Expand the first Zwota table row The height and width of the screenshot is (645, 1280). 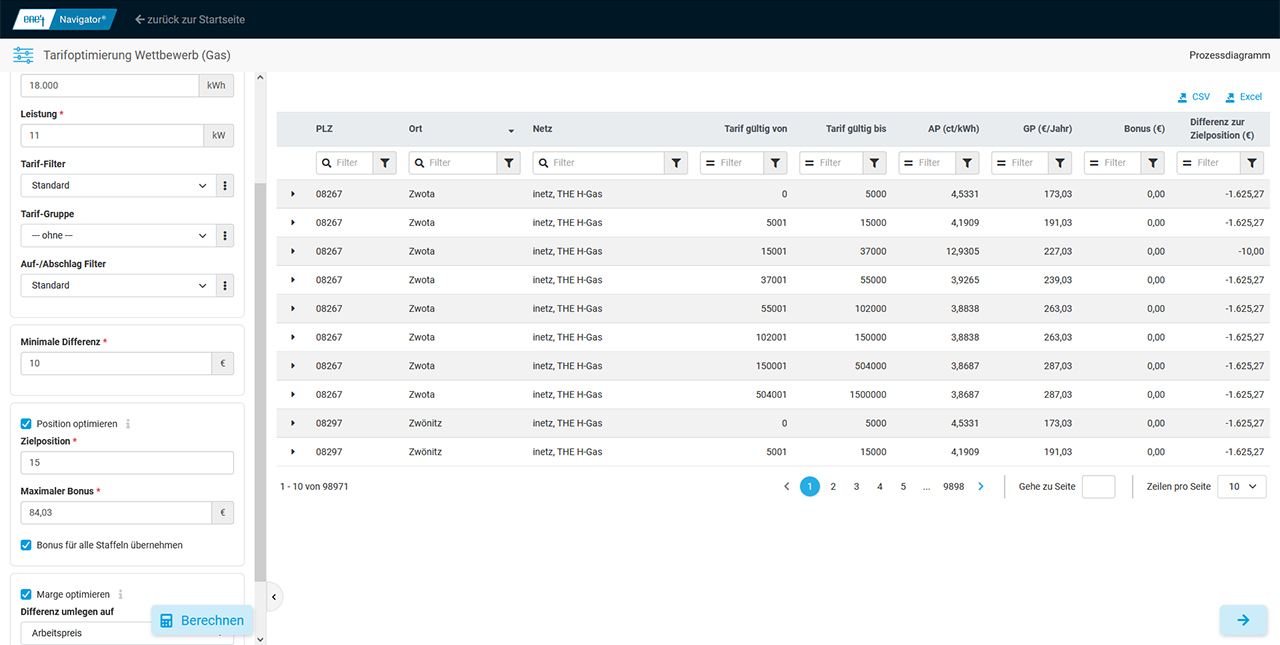coord(293,194)
